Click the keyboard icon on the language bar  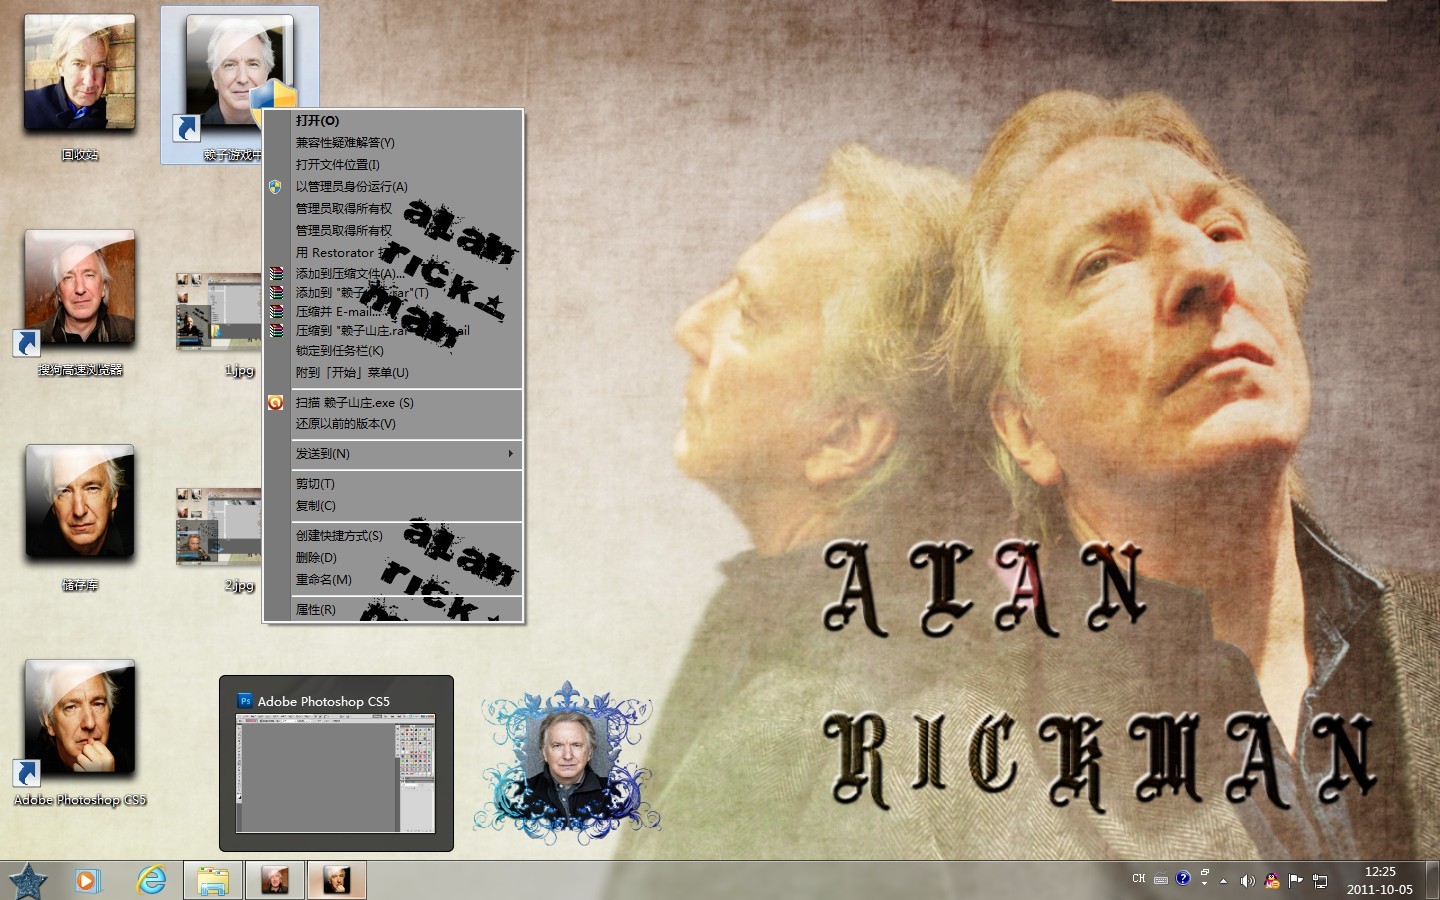[x=1161, y=880]
